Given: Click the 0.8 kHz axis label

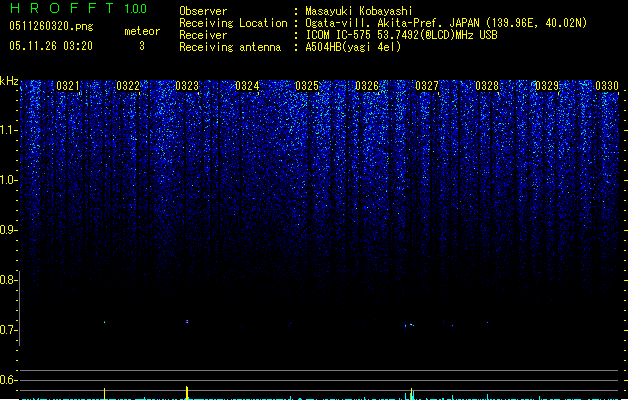Looking at the screenshot, I should [9, 280].
